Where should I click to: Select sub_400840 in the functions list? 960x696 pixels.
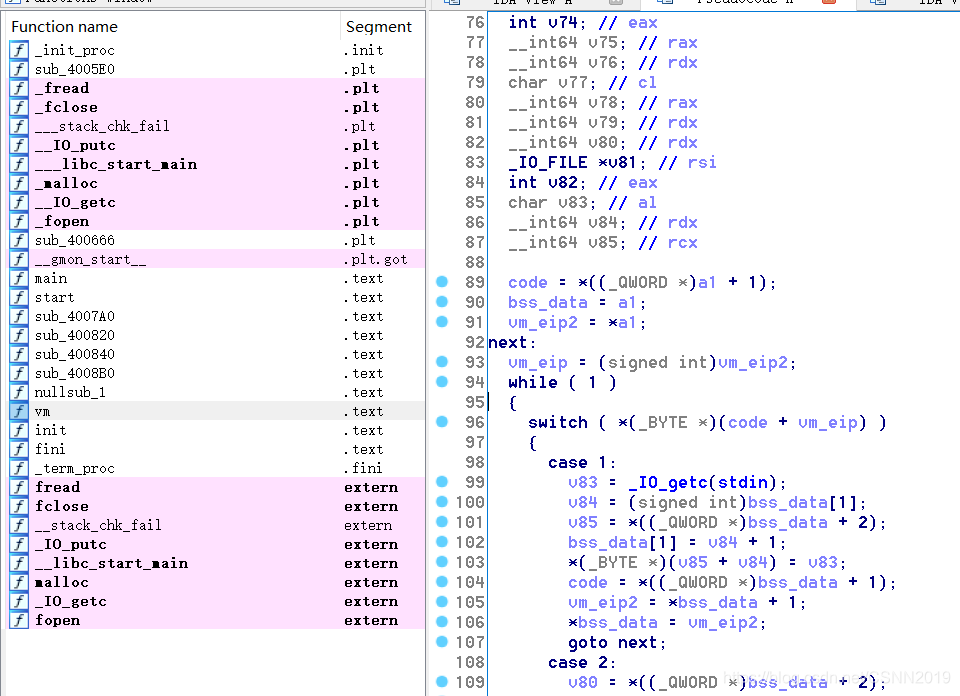coord(216,354)
